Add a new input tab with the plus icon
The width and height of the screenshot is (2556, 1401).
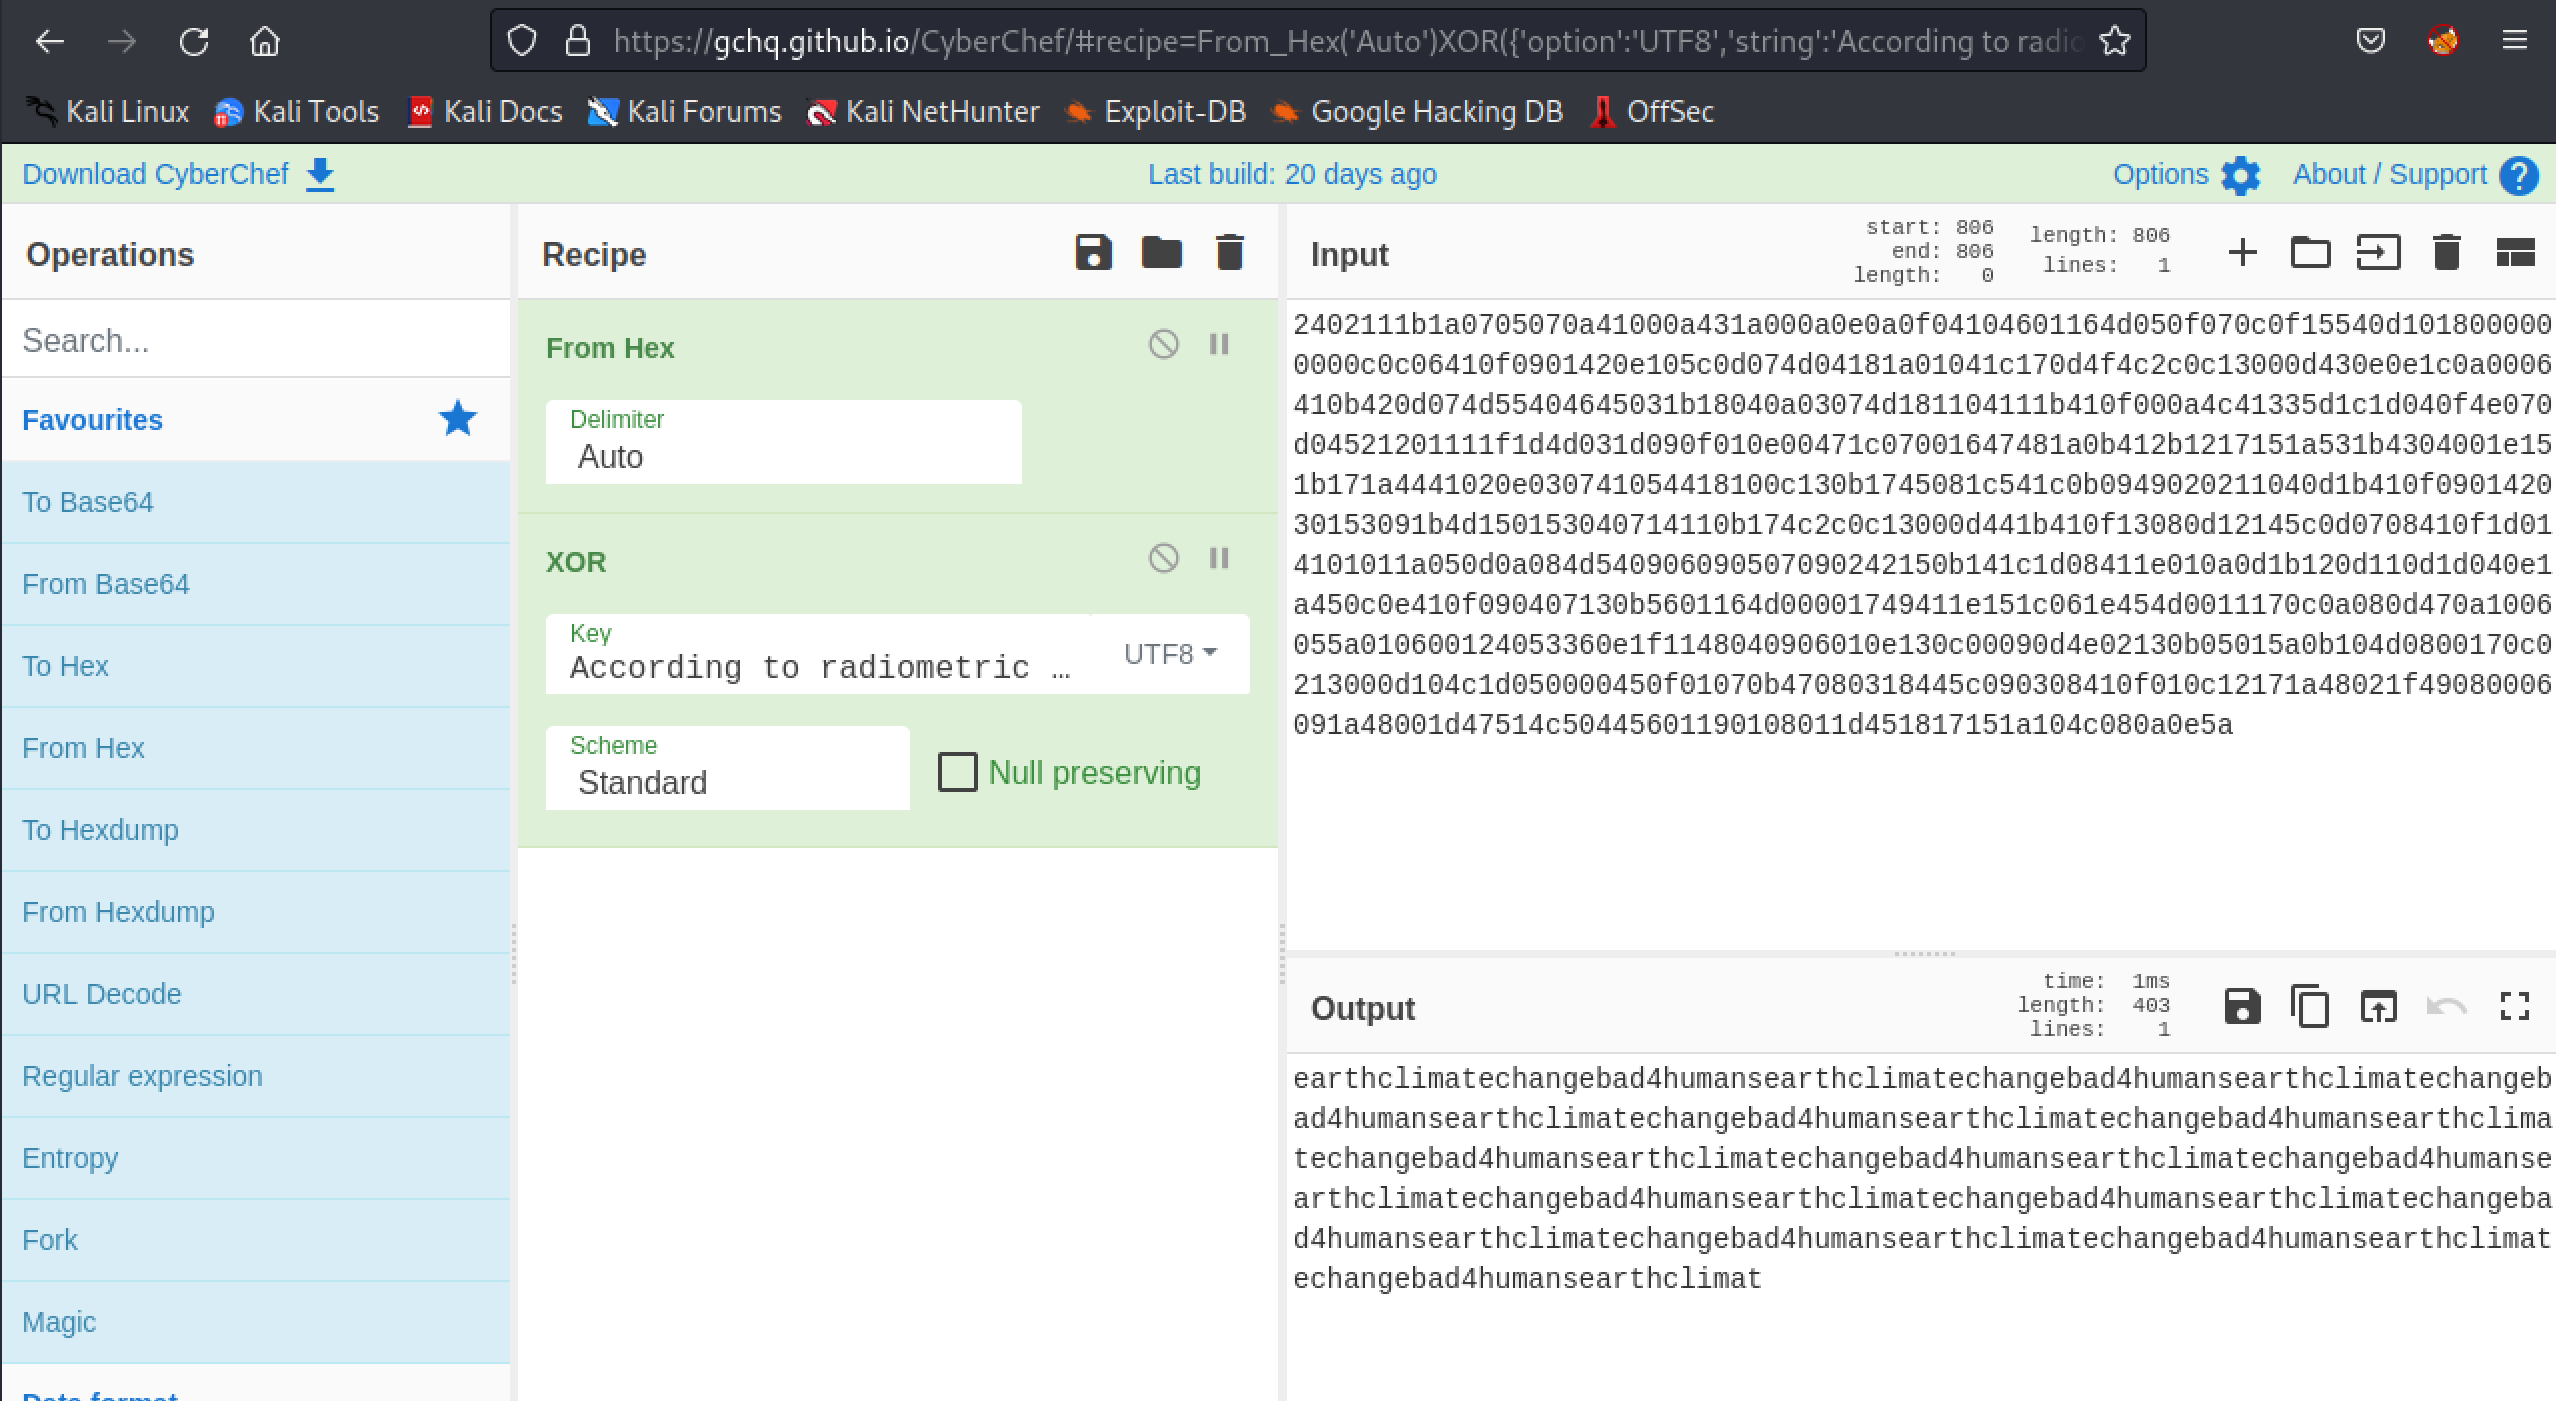point(2242,253)
